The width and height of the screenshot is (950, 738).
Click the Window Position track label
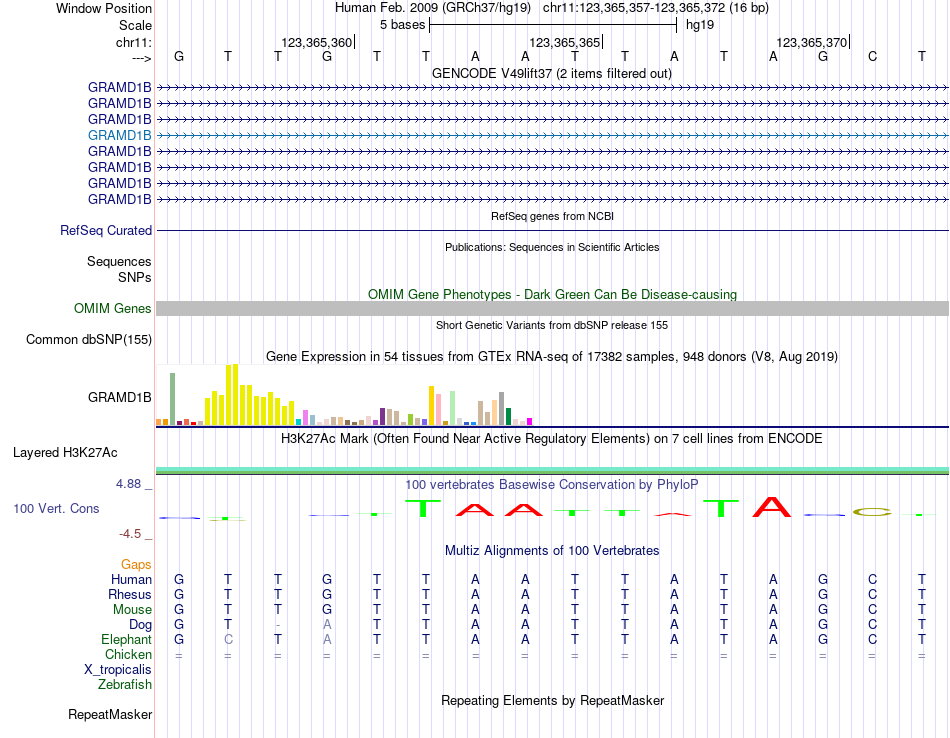point(104,8)
